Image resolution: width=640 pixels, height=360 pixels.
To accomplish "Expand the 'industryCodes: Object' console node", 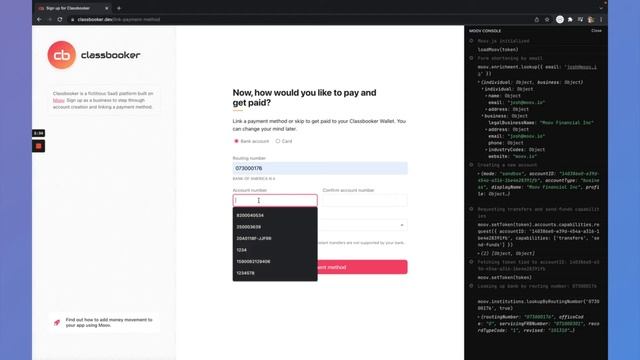I will pos(486,150).
